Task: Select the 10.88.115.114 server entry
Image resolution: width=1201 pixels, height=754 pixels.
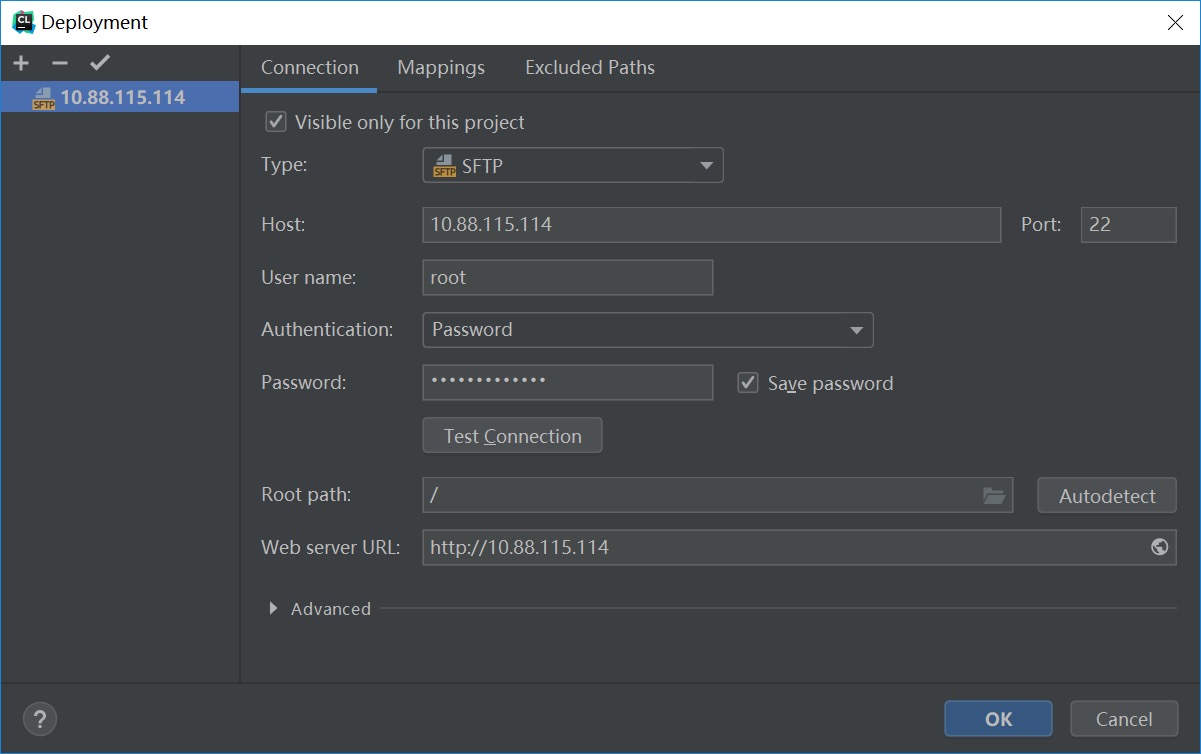Action: [120, 97]
